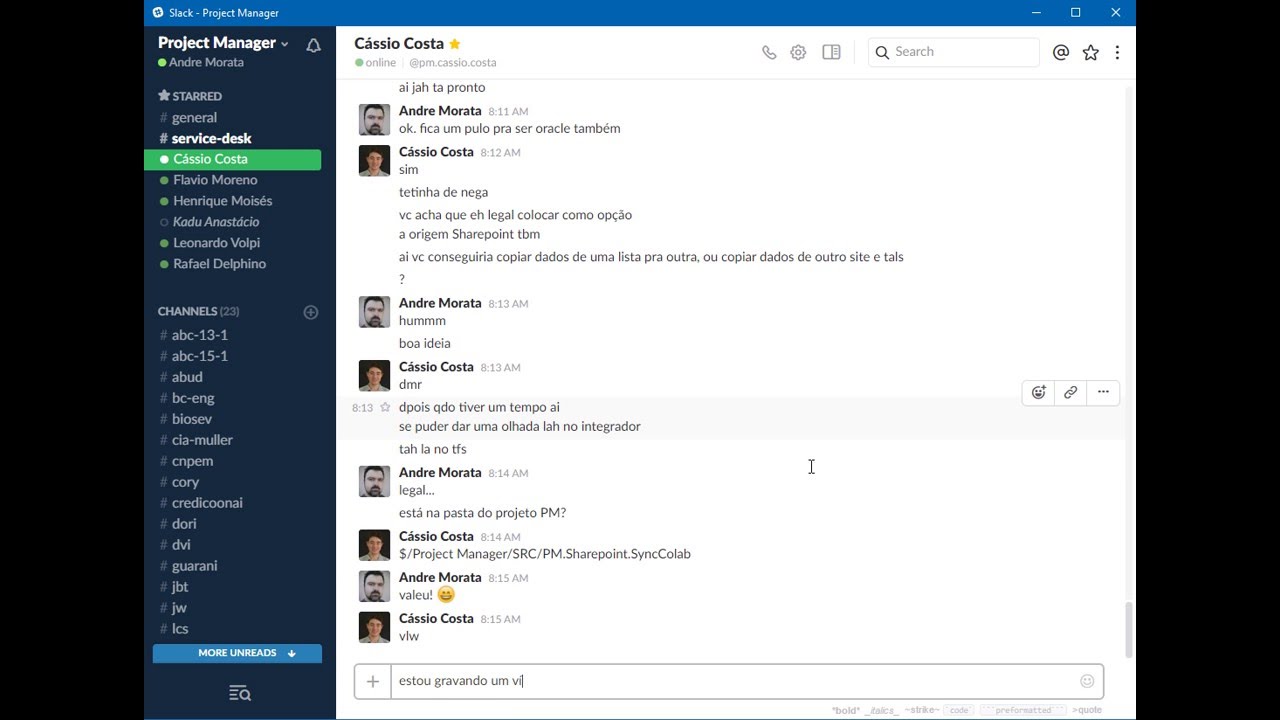
Task: Click the More Unreads button
Action: tap(237, 653)
